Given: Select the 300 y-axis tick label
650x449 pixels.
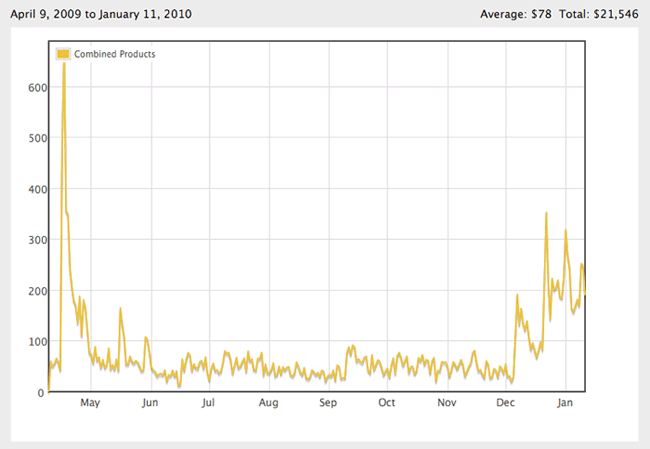Looking at the screenshot, I should [38, 240].
